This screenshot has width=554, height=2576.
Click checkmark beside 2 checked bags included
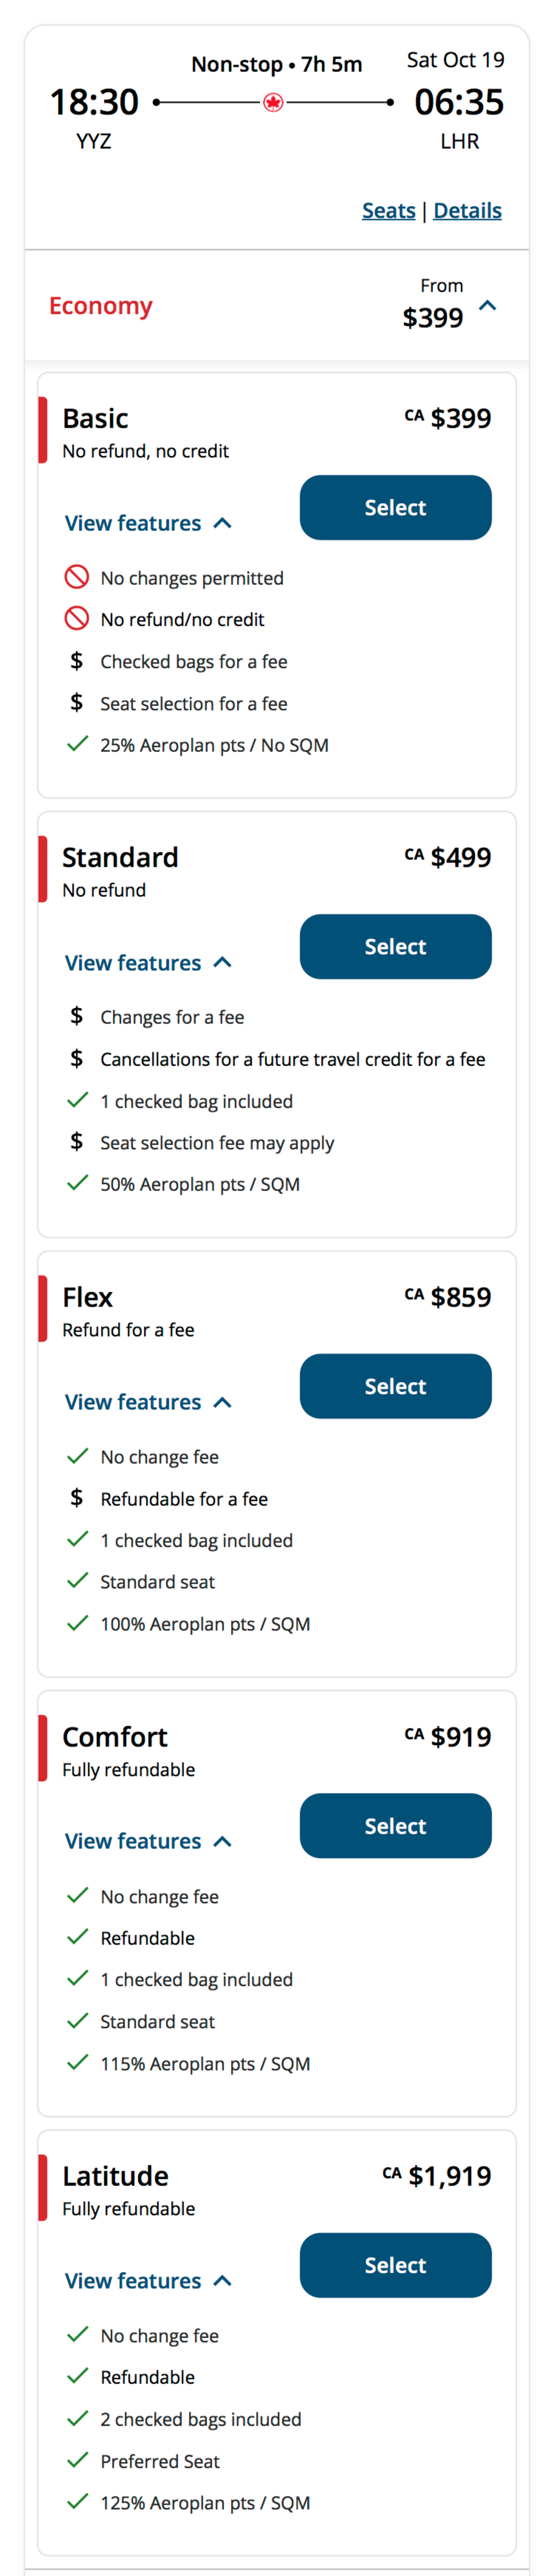pos(77,2418)
